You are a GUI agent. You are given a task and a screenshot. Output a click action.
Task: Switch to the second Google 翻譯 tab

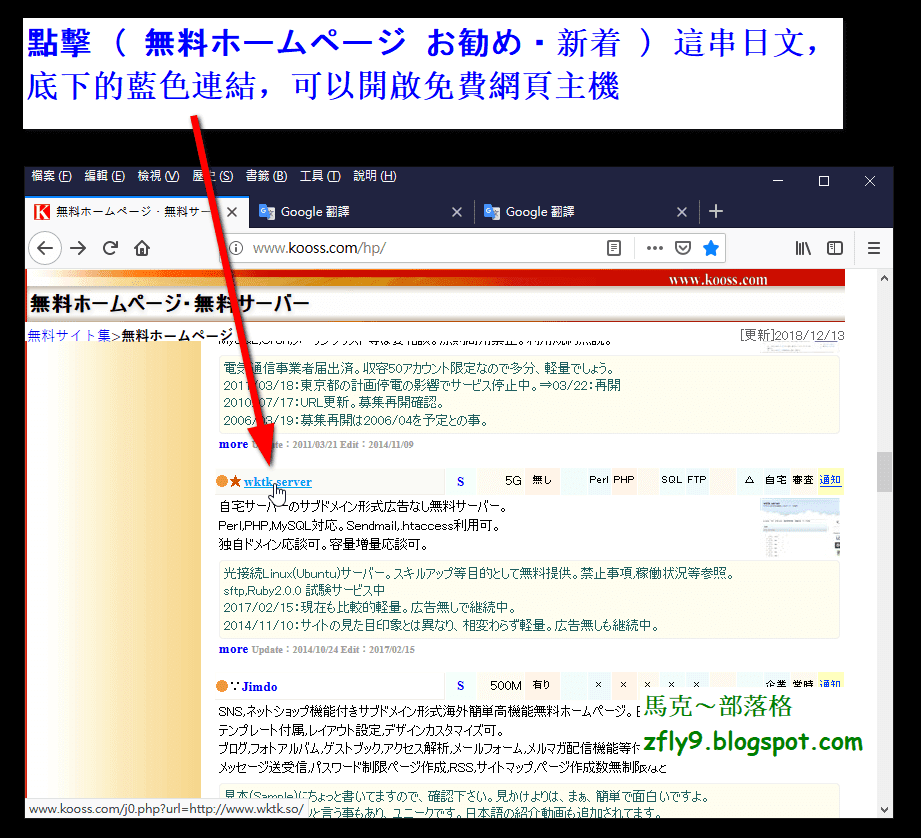coord(587,212)
